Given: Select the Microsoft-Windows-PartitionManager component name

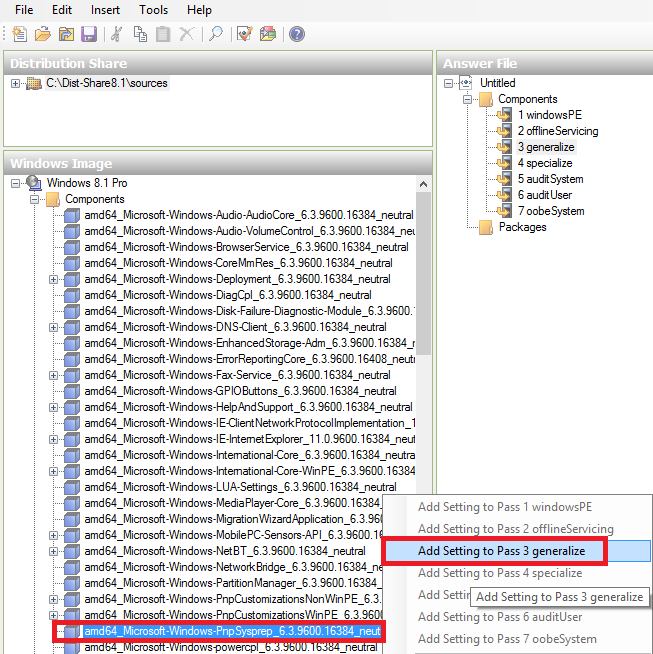Looking at the screenshot, I should pyautogui.click(x=233, y=583).
